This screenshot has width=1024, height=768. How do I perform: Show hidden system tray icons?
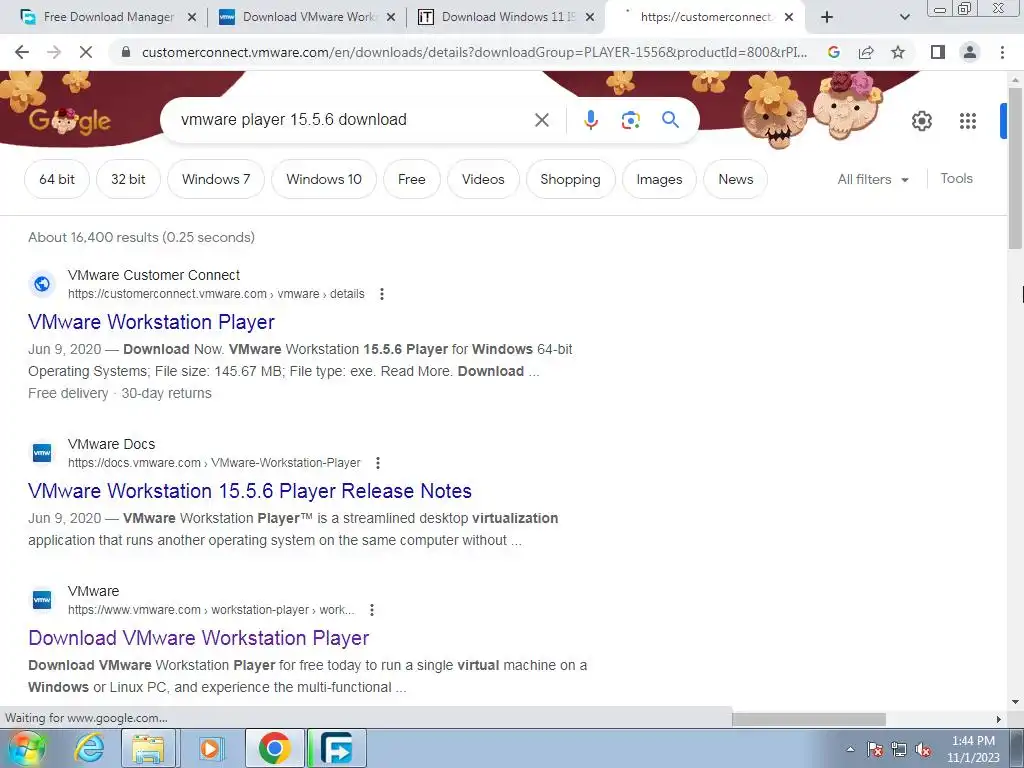(850, 749)
